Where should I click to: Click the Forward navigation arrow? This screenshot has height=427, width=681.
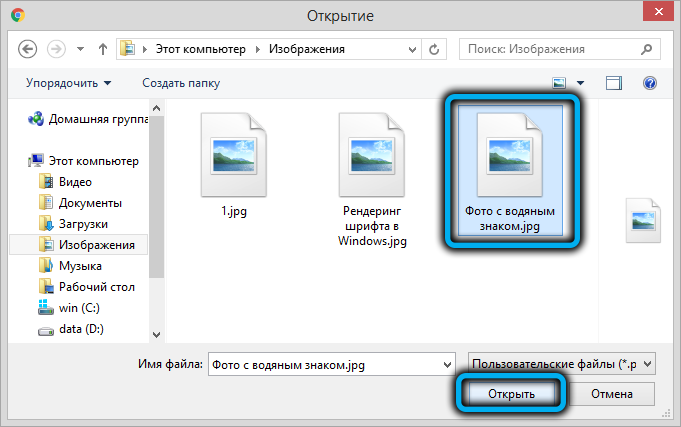(56, 49)
